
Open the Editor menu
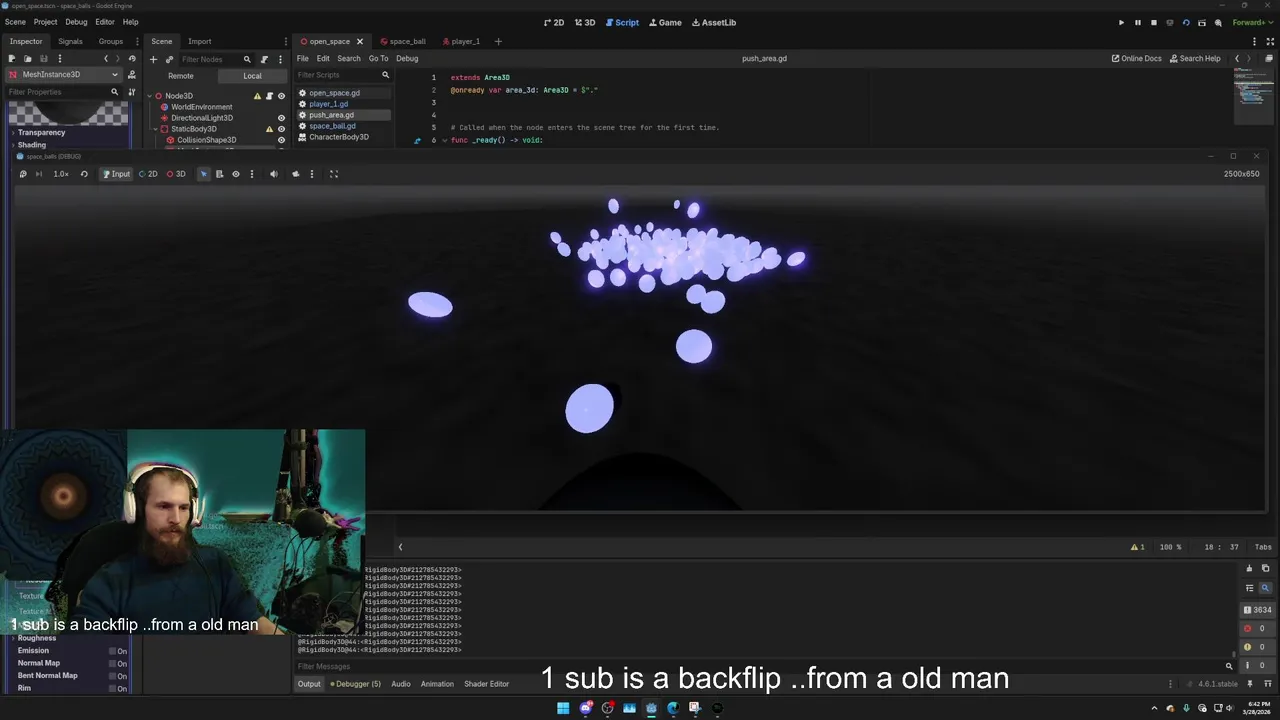[x=105, y=22]
